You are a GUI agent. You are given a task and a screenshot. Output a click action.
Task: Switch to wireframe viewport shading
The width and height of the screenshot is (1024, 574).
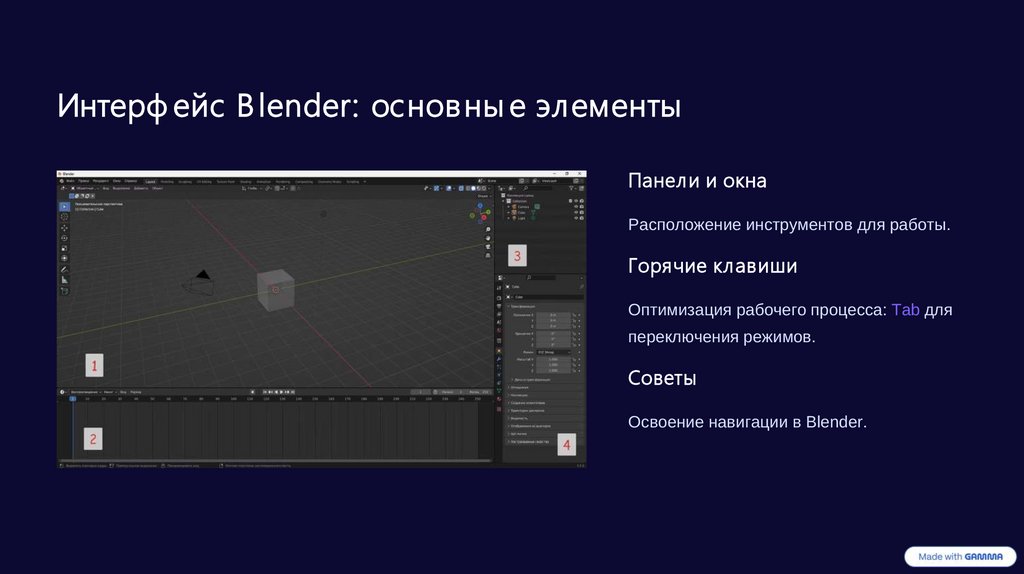[x=468, y=188]
